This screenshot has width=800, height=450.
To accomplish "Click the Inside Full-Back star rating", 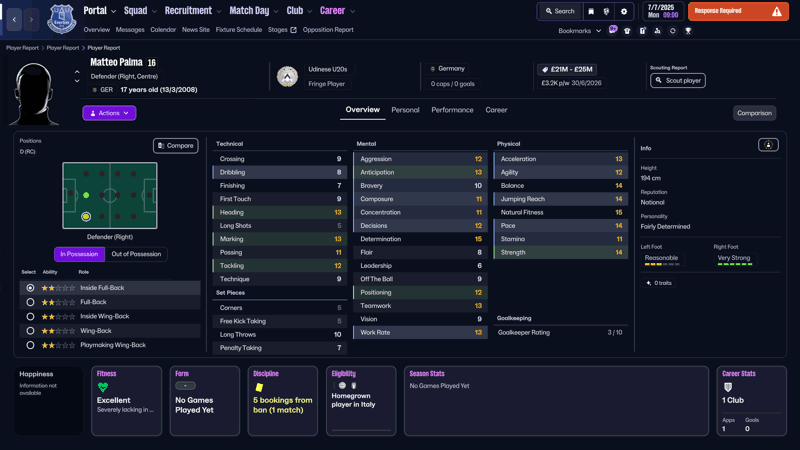I will tap(58, 288).
